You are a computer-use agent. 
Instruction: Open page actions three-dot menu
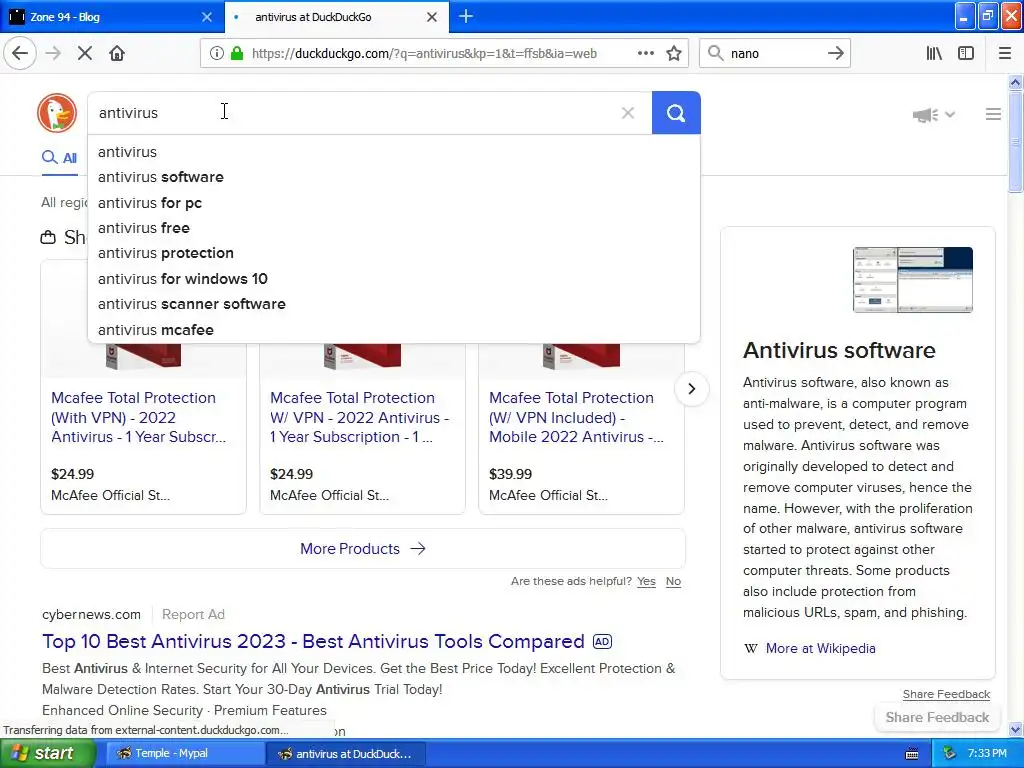click(645, 54)
